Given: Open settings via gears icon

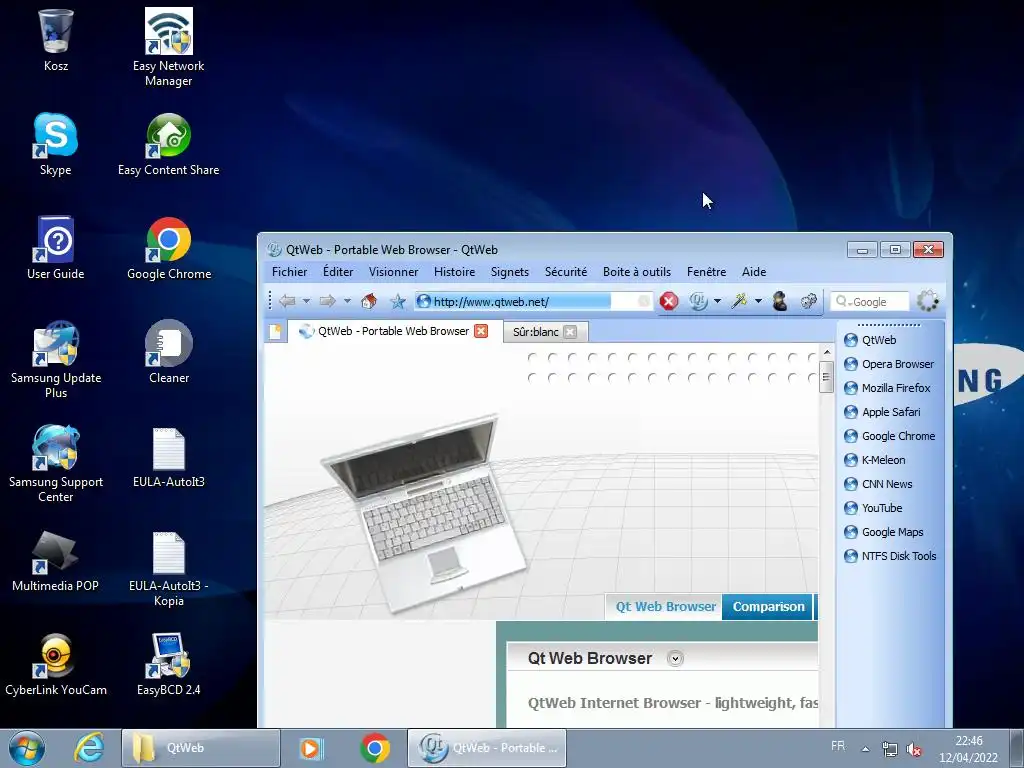Looking at the screenshot, I should coord(808,301).
